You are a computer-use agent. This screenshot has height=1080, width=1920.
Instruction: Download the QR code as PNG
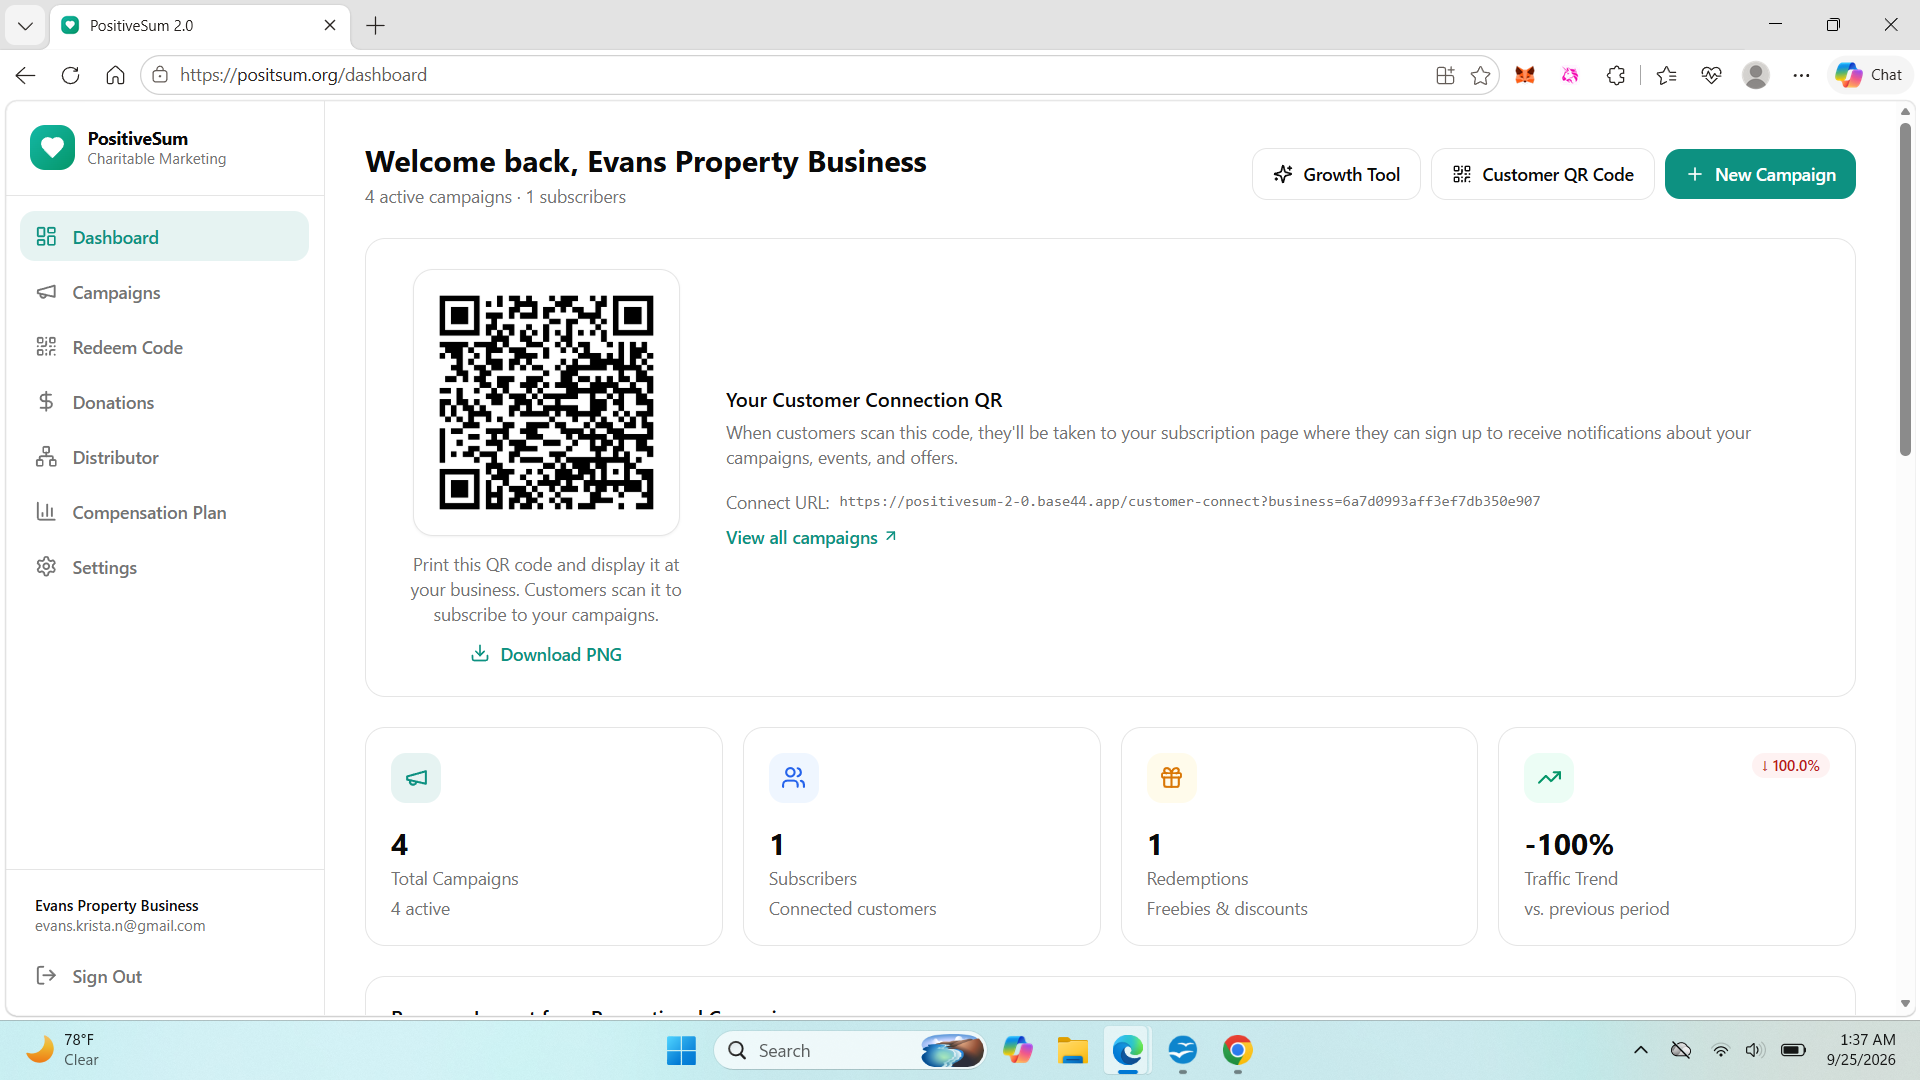click(x=546, y=654)
